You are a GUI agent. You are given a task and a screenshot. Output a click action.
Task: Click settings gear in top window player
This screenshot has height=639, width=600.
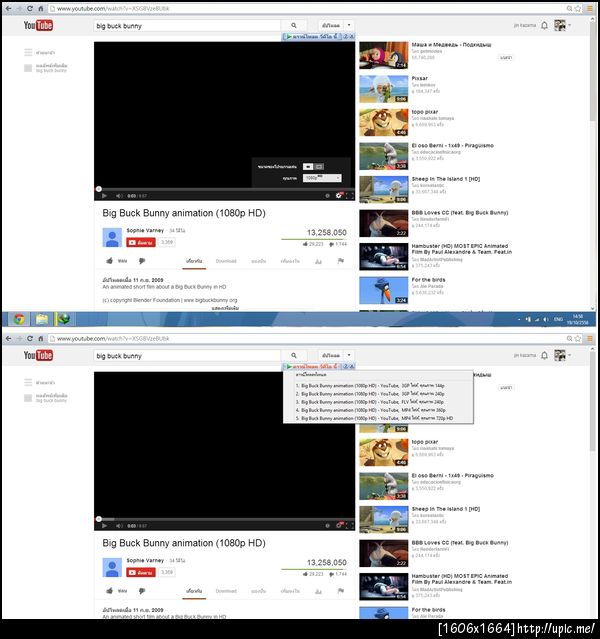[x=339, y=196]
